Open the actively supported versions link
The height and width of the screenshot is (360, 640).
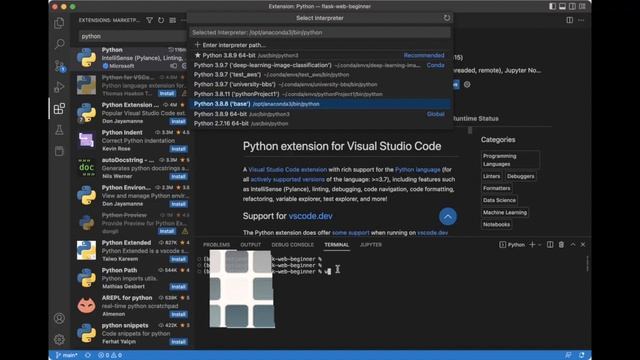287,179
